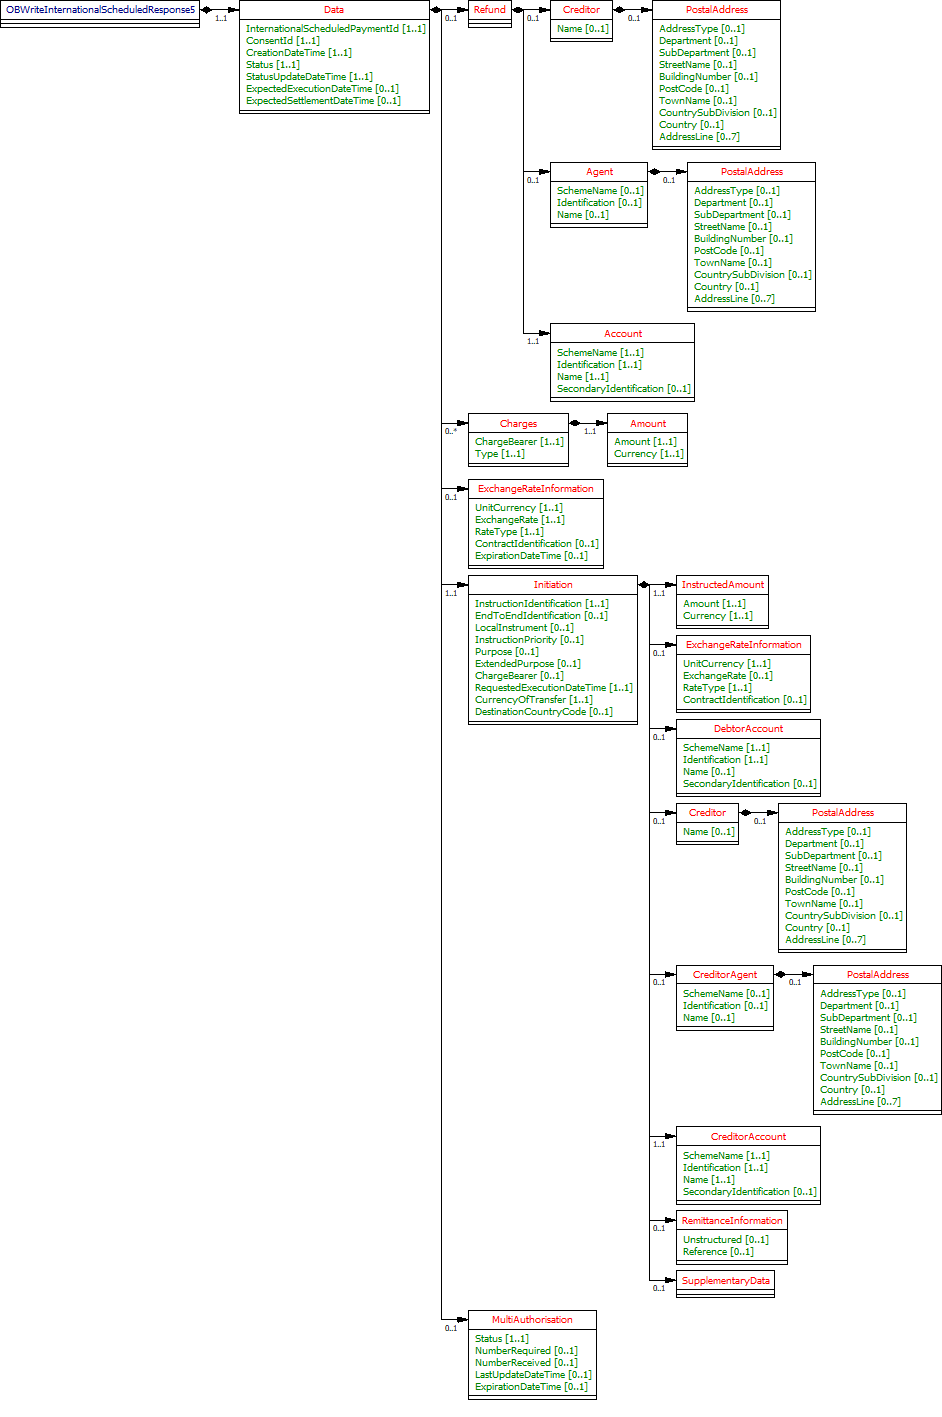
Task: Select the InstructedAmount class title
Action: pyautogui.click(x=722, y=585)
